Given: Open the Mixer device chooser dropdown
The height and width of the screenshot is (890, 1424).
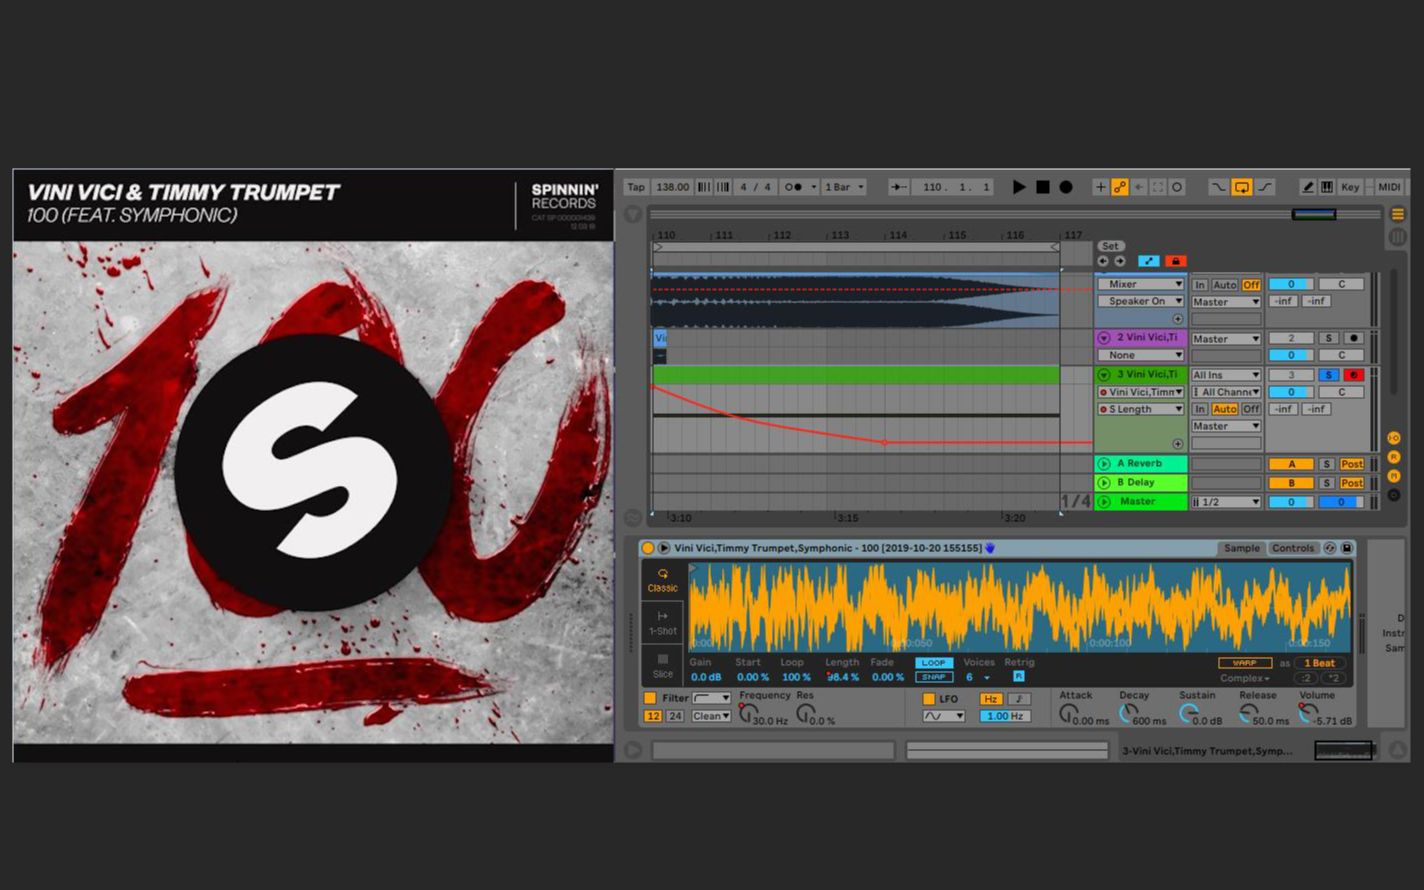Looking at the screenshot, I should click(1141, 284).
